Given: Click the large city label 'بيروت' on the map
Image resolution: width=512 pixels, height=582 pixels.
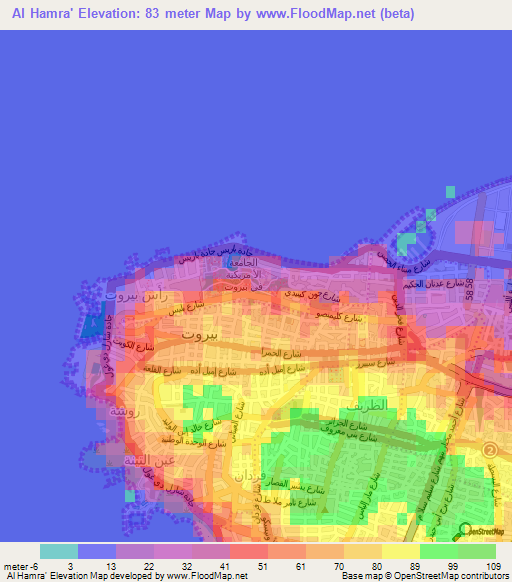Looking at the screenshot, I should coord(199,335).
